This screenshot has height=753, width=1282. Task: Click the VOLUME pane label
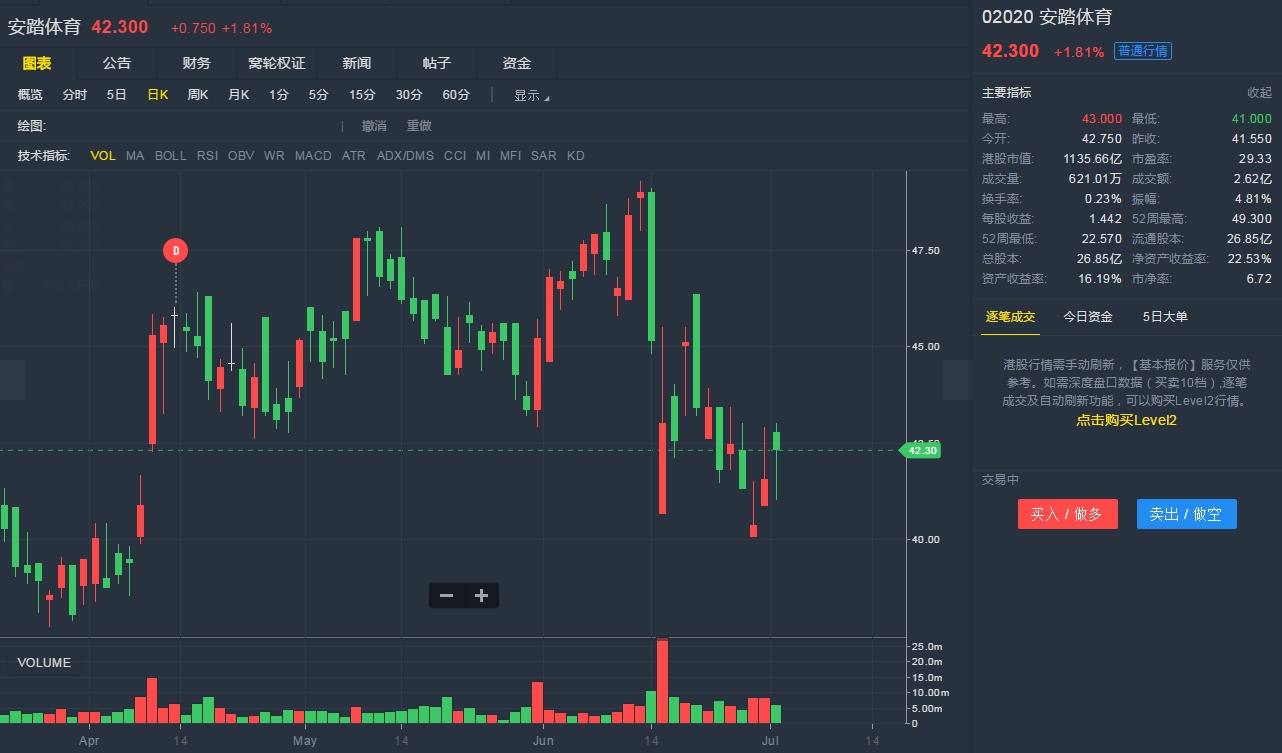coord(44,663)
